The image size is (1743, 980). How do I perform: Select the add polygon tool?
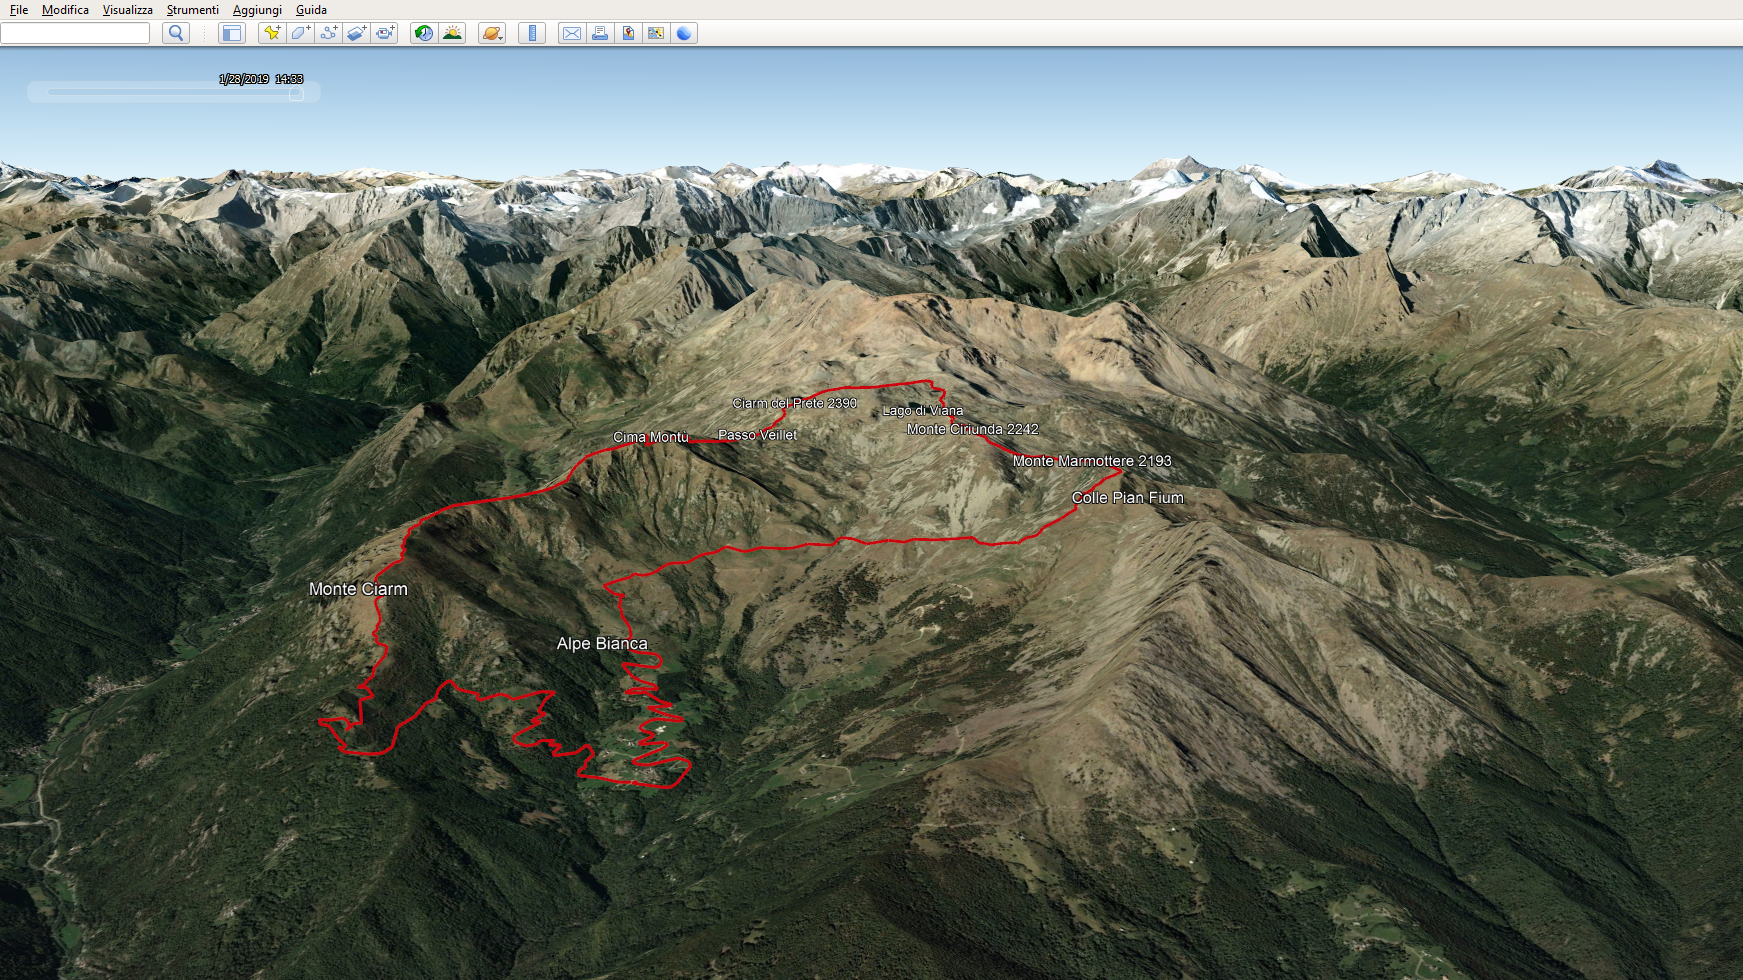pos(300,33)
